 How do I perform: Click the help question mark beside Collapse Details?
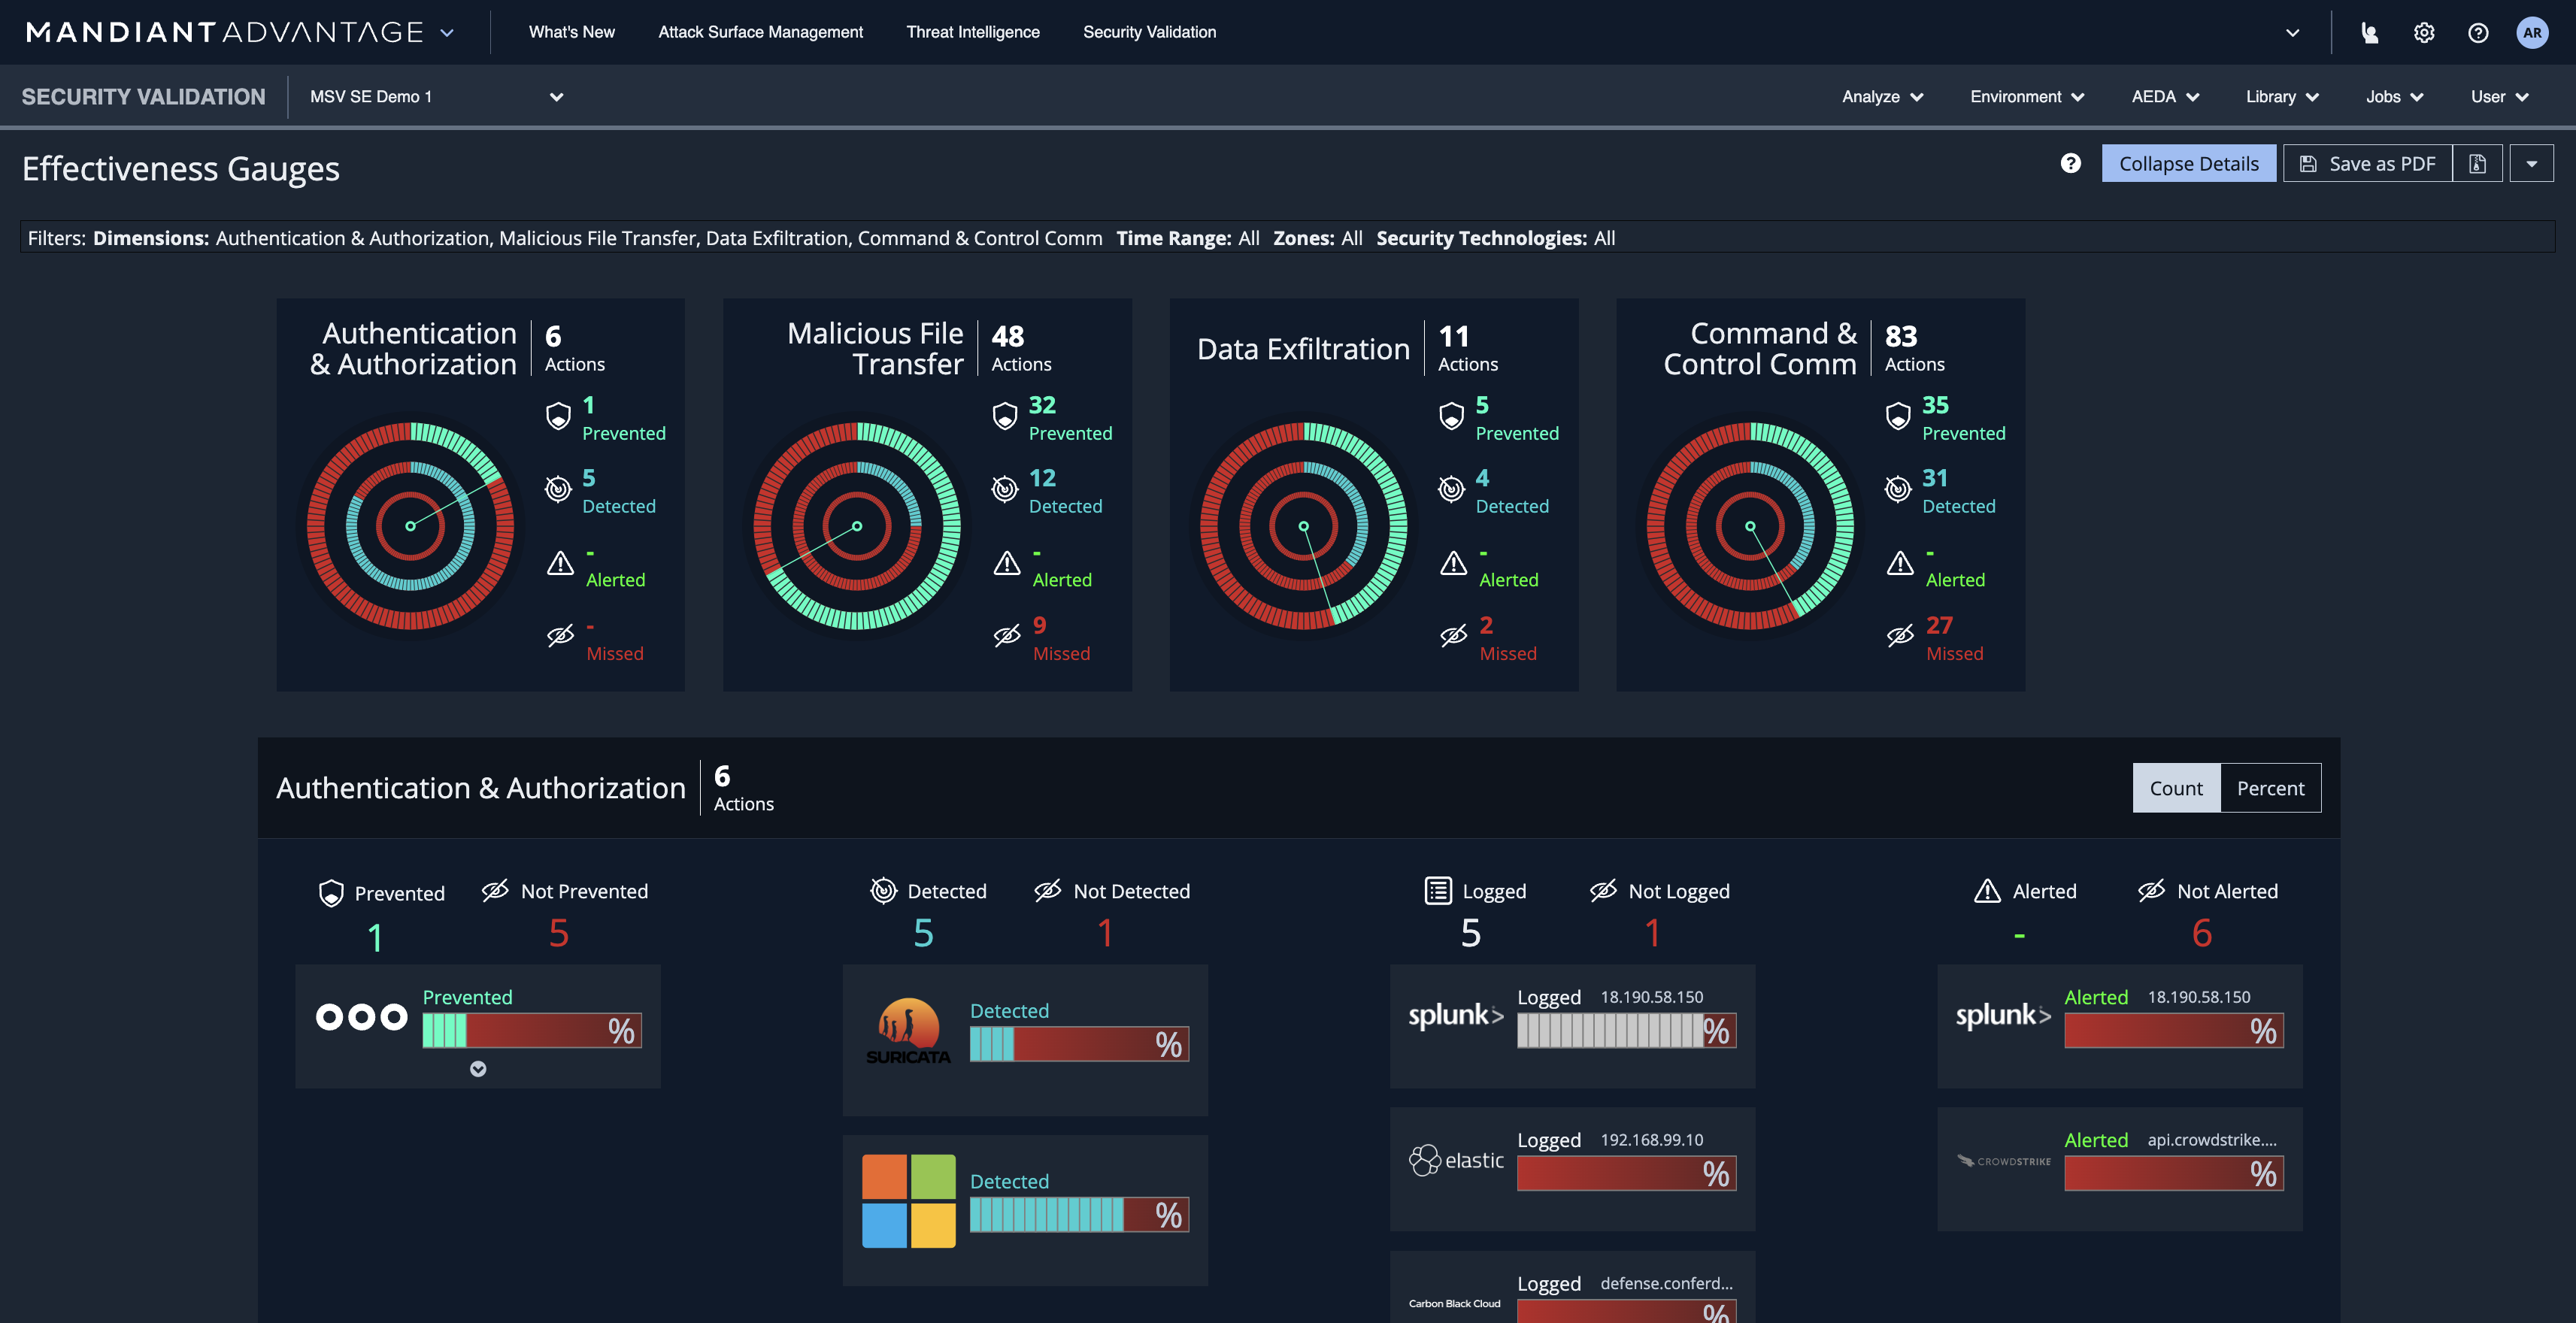pyautogui.click(x=2071, y=163)
